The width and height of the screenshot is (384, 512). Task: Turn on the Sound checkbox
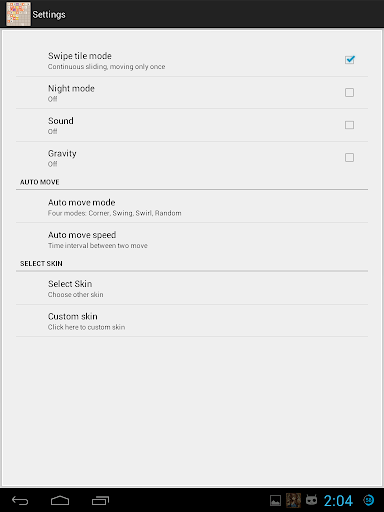point(349,125)
